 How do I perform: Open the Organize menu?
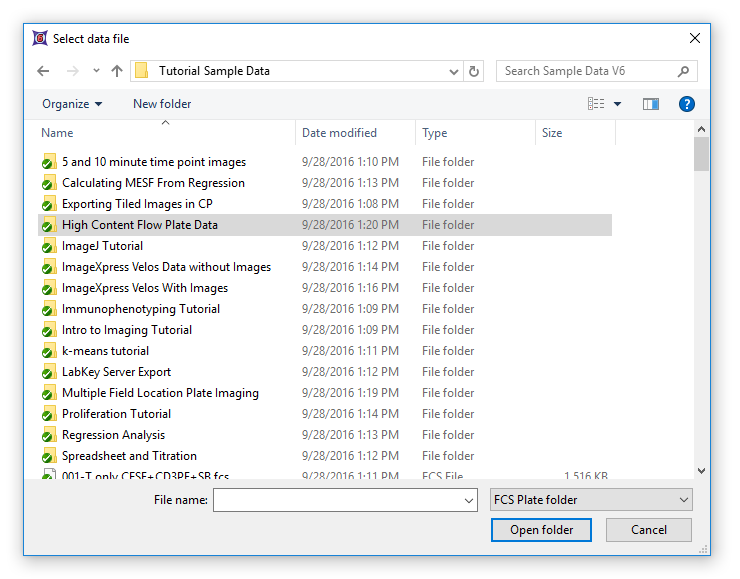pos(72,104)
